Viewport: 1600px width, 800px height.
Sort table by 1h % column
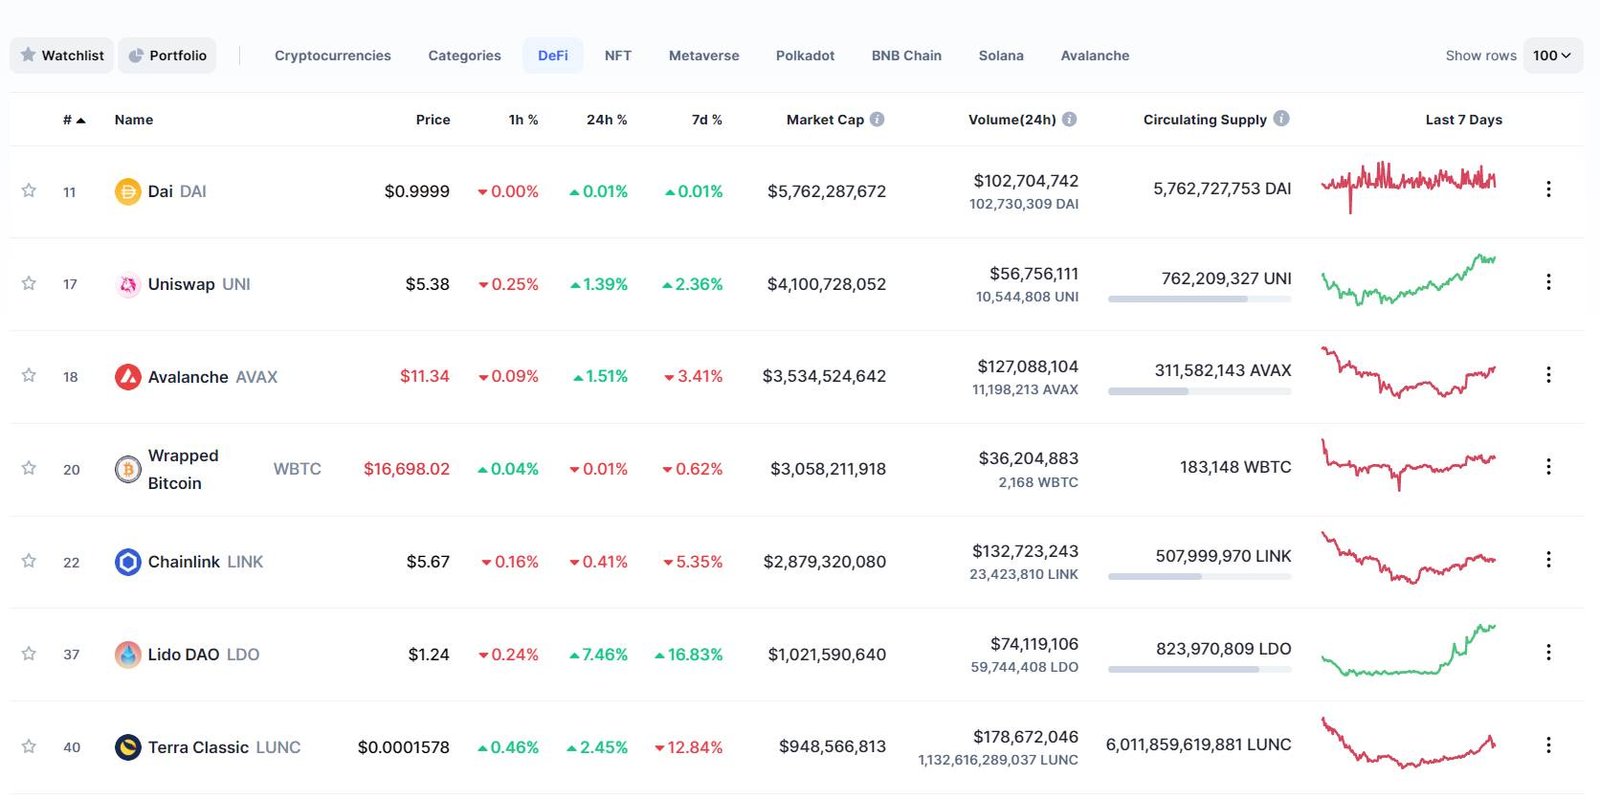click(x=523, y=120)
